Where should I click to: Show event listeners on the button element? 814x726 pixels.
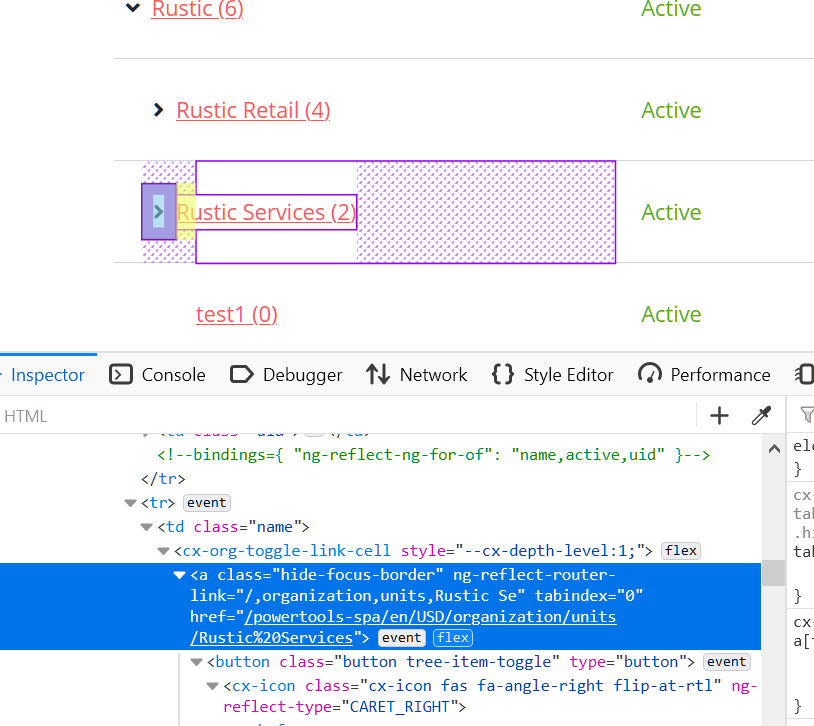pyautogui.click(x=726, y=662)
